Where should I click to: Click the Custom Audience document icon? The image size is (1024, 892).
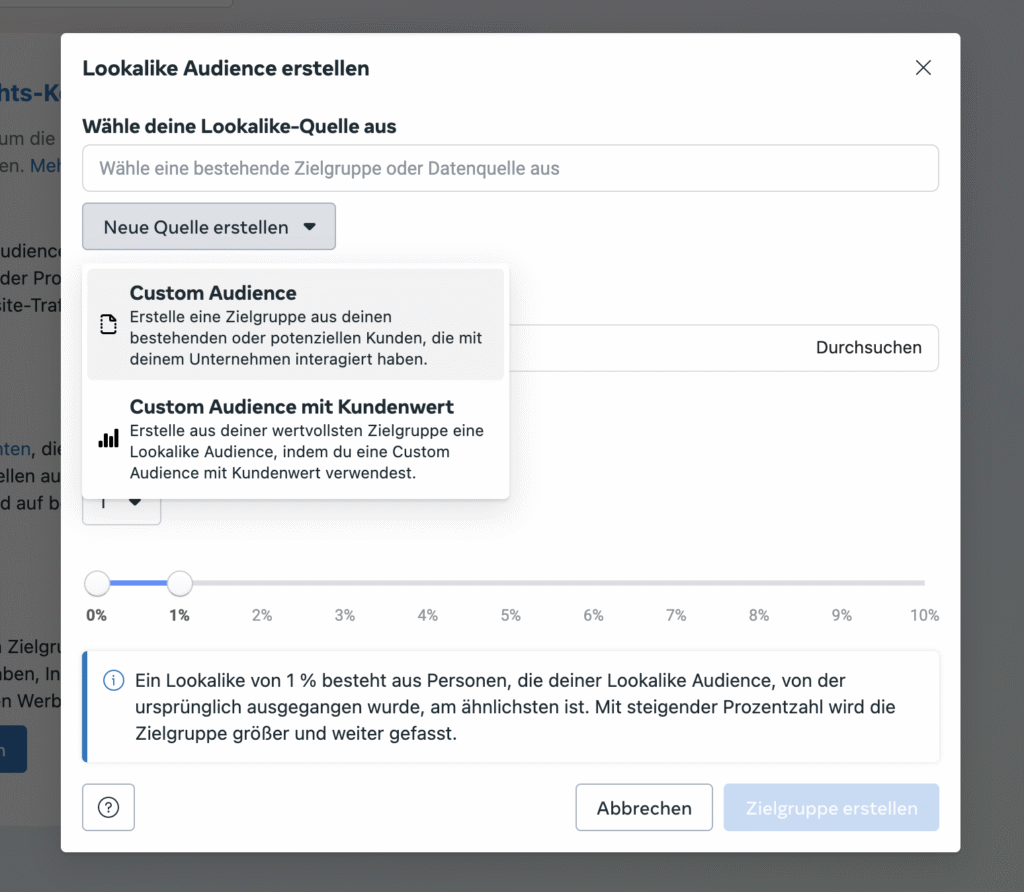(108, 324)
